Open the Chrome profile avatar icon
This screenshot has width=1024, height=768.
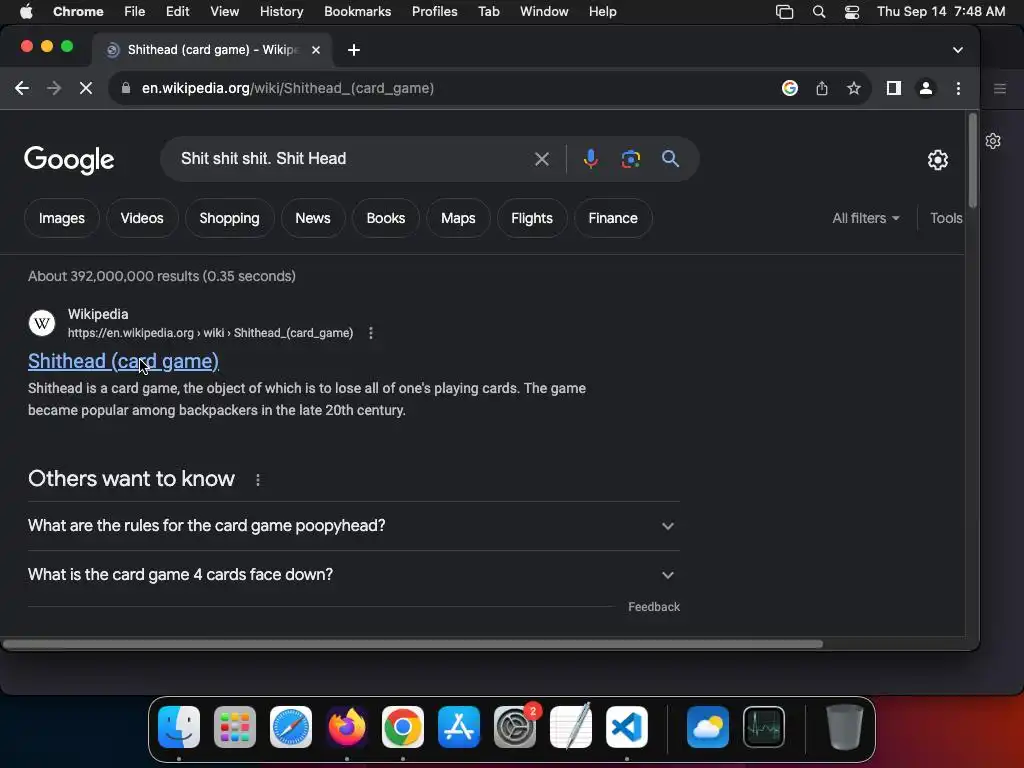coord(925,88)
